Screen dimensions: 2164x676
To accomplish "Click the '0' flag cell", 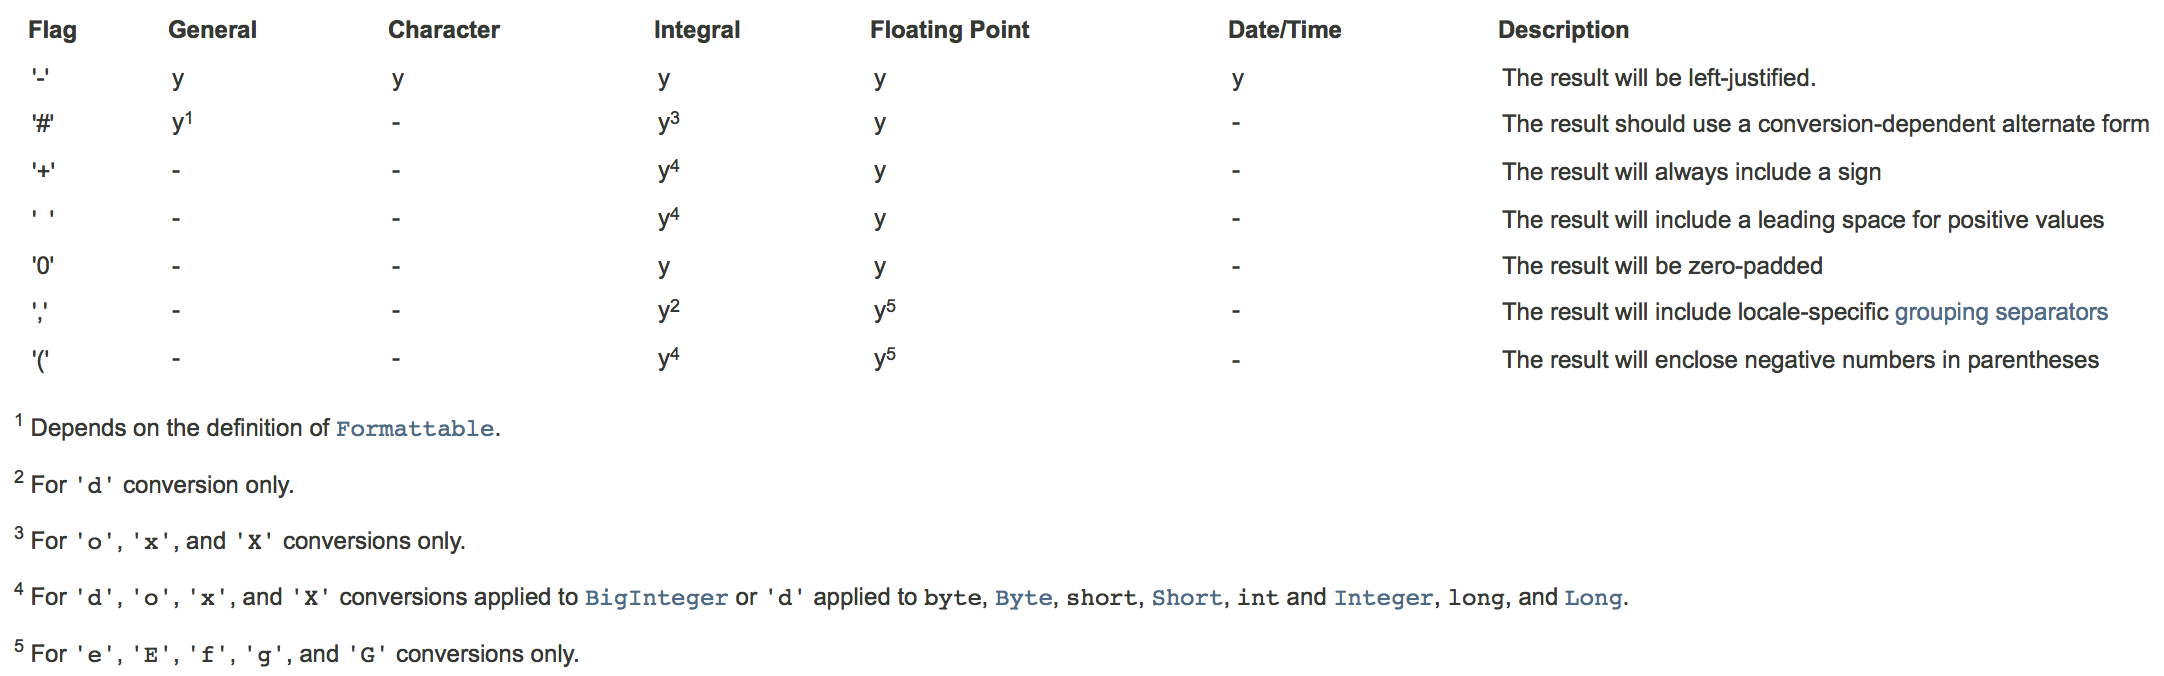I will 43,266.
